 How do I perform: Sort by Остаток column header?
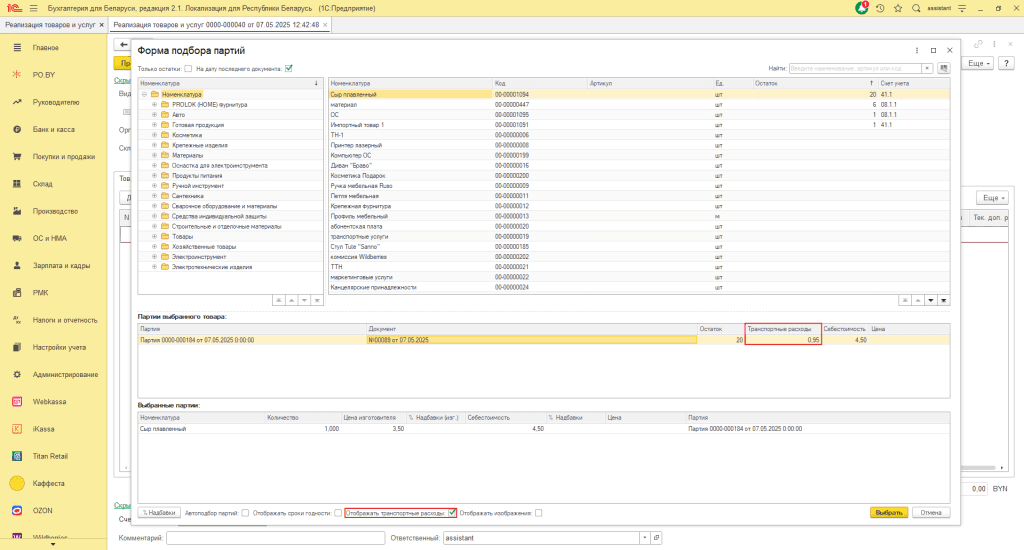point(813,84)
